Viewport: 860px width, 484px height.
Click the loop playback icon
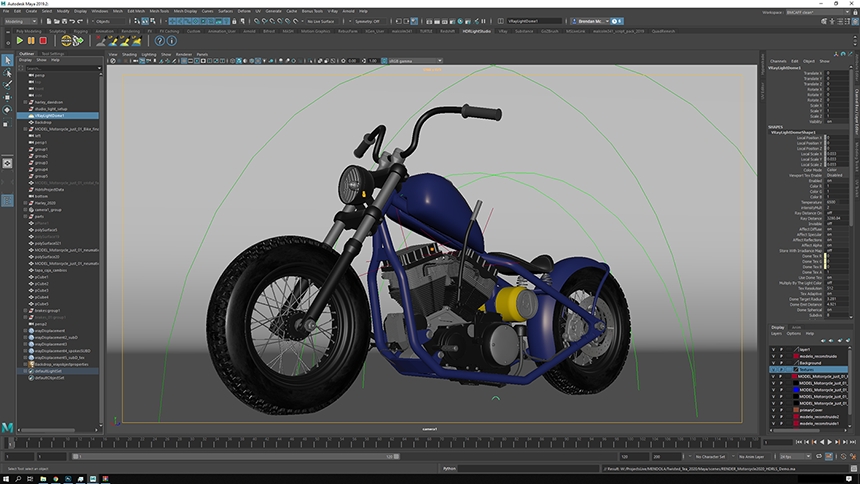pos(819,457)
